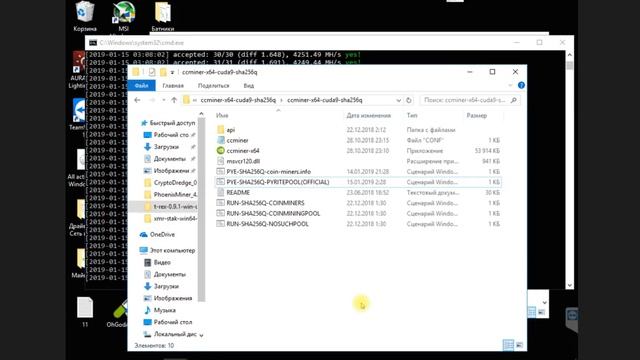Sort files by Тип column
This screenshot has height=360, width=640.
(x=412, y=116)
